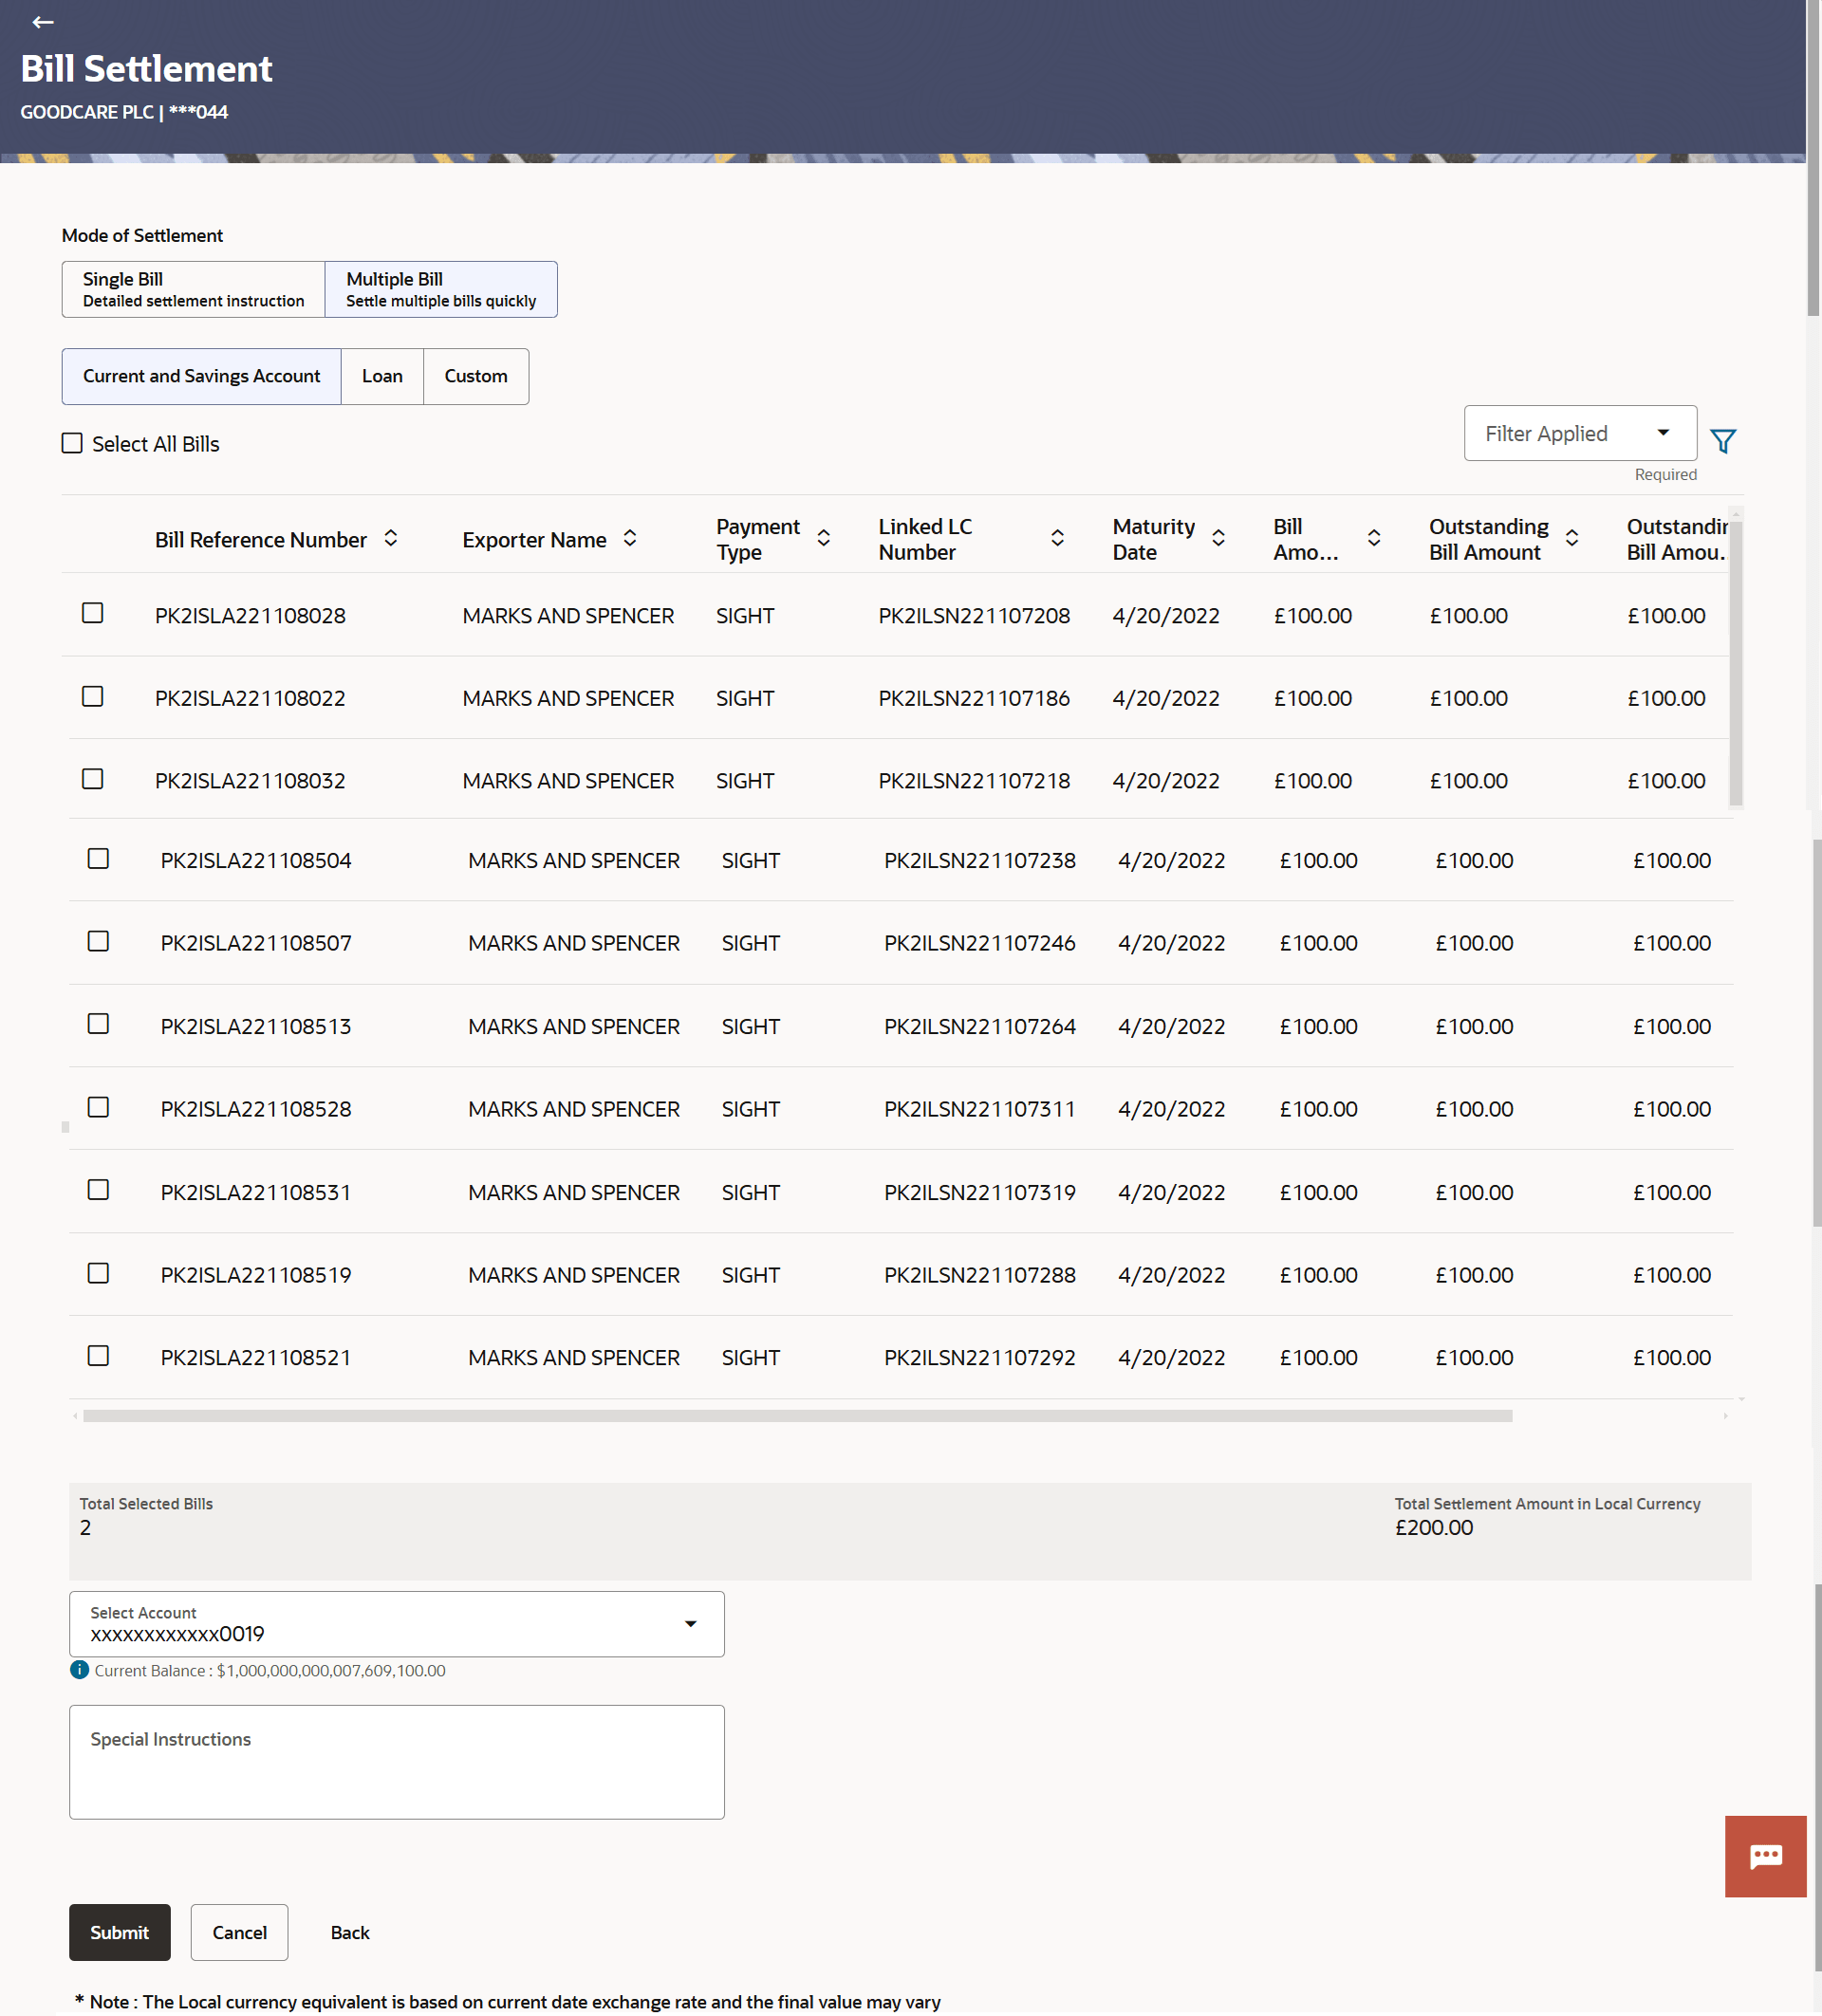The height and width of the screenshot is (2016, 1822).
Task: Click the horizontal table scrollbar
Action: click(x=797, y=1416)
